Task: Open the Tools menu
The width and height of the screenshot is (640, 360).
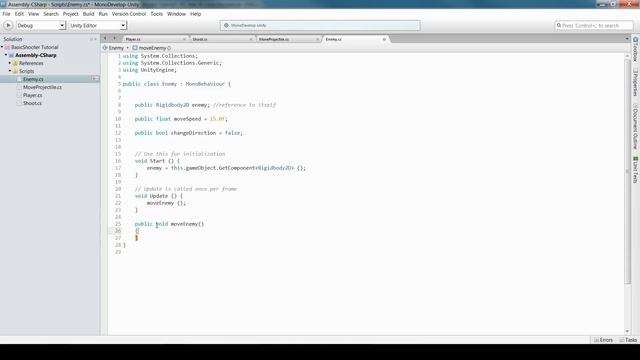Action: click(157, 14)
